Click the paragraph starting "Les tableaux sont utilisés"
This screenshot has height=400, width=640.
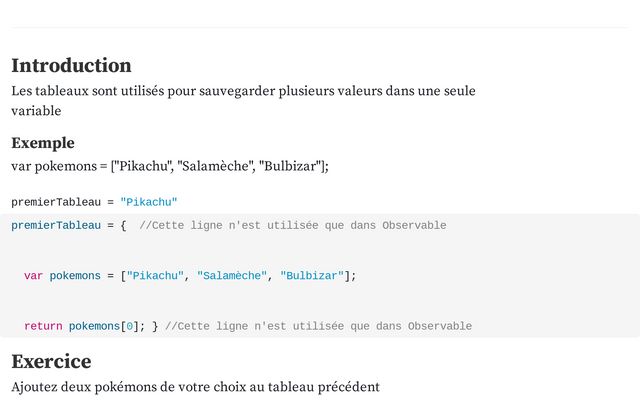243,100
